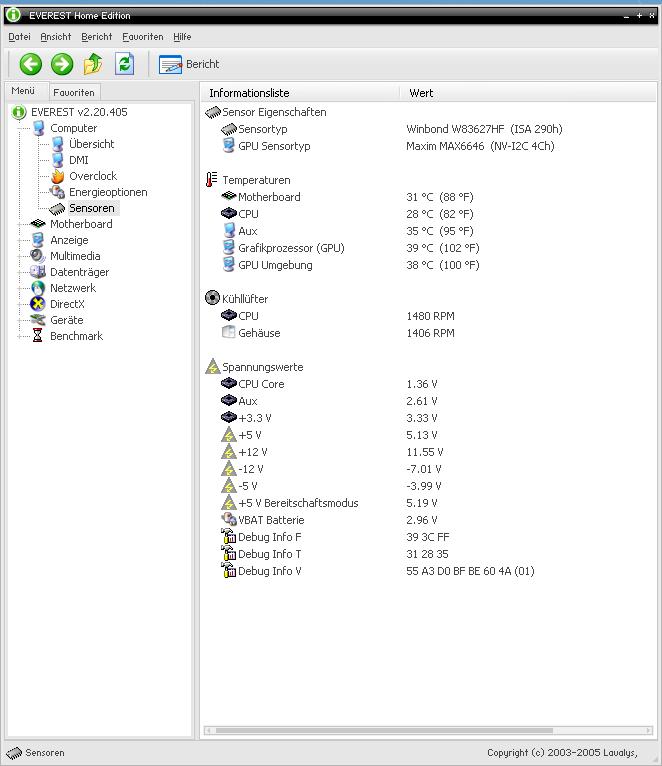662x766 pixels.
Task: Expand the DirectX tree node
Action: click(20, 304)
